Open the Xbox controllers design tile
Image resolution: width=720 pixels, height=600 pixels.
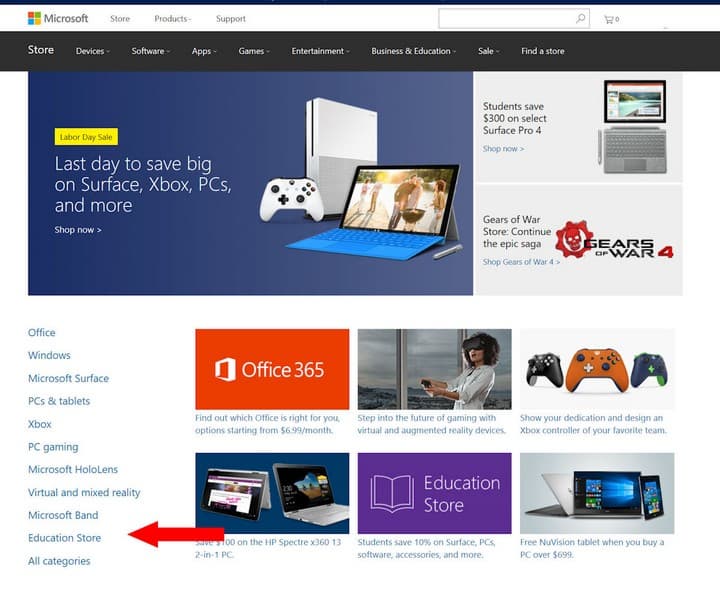[597, 369]
